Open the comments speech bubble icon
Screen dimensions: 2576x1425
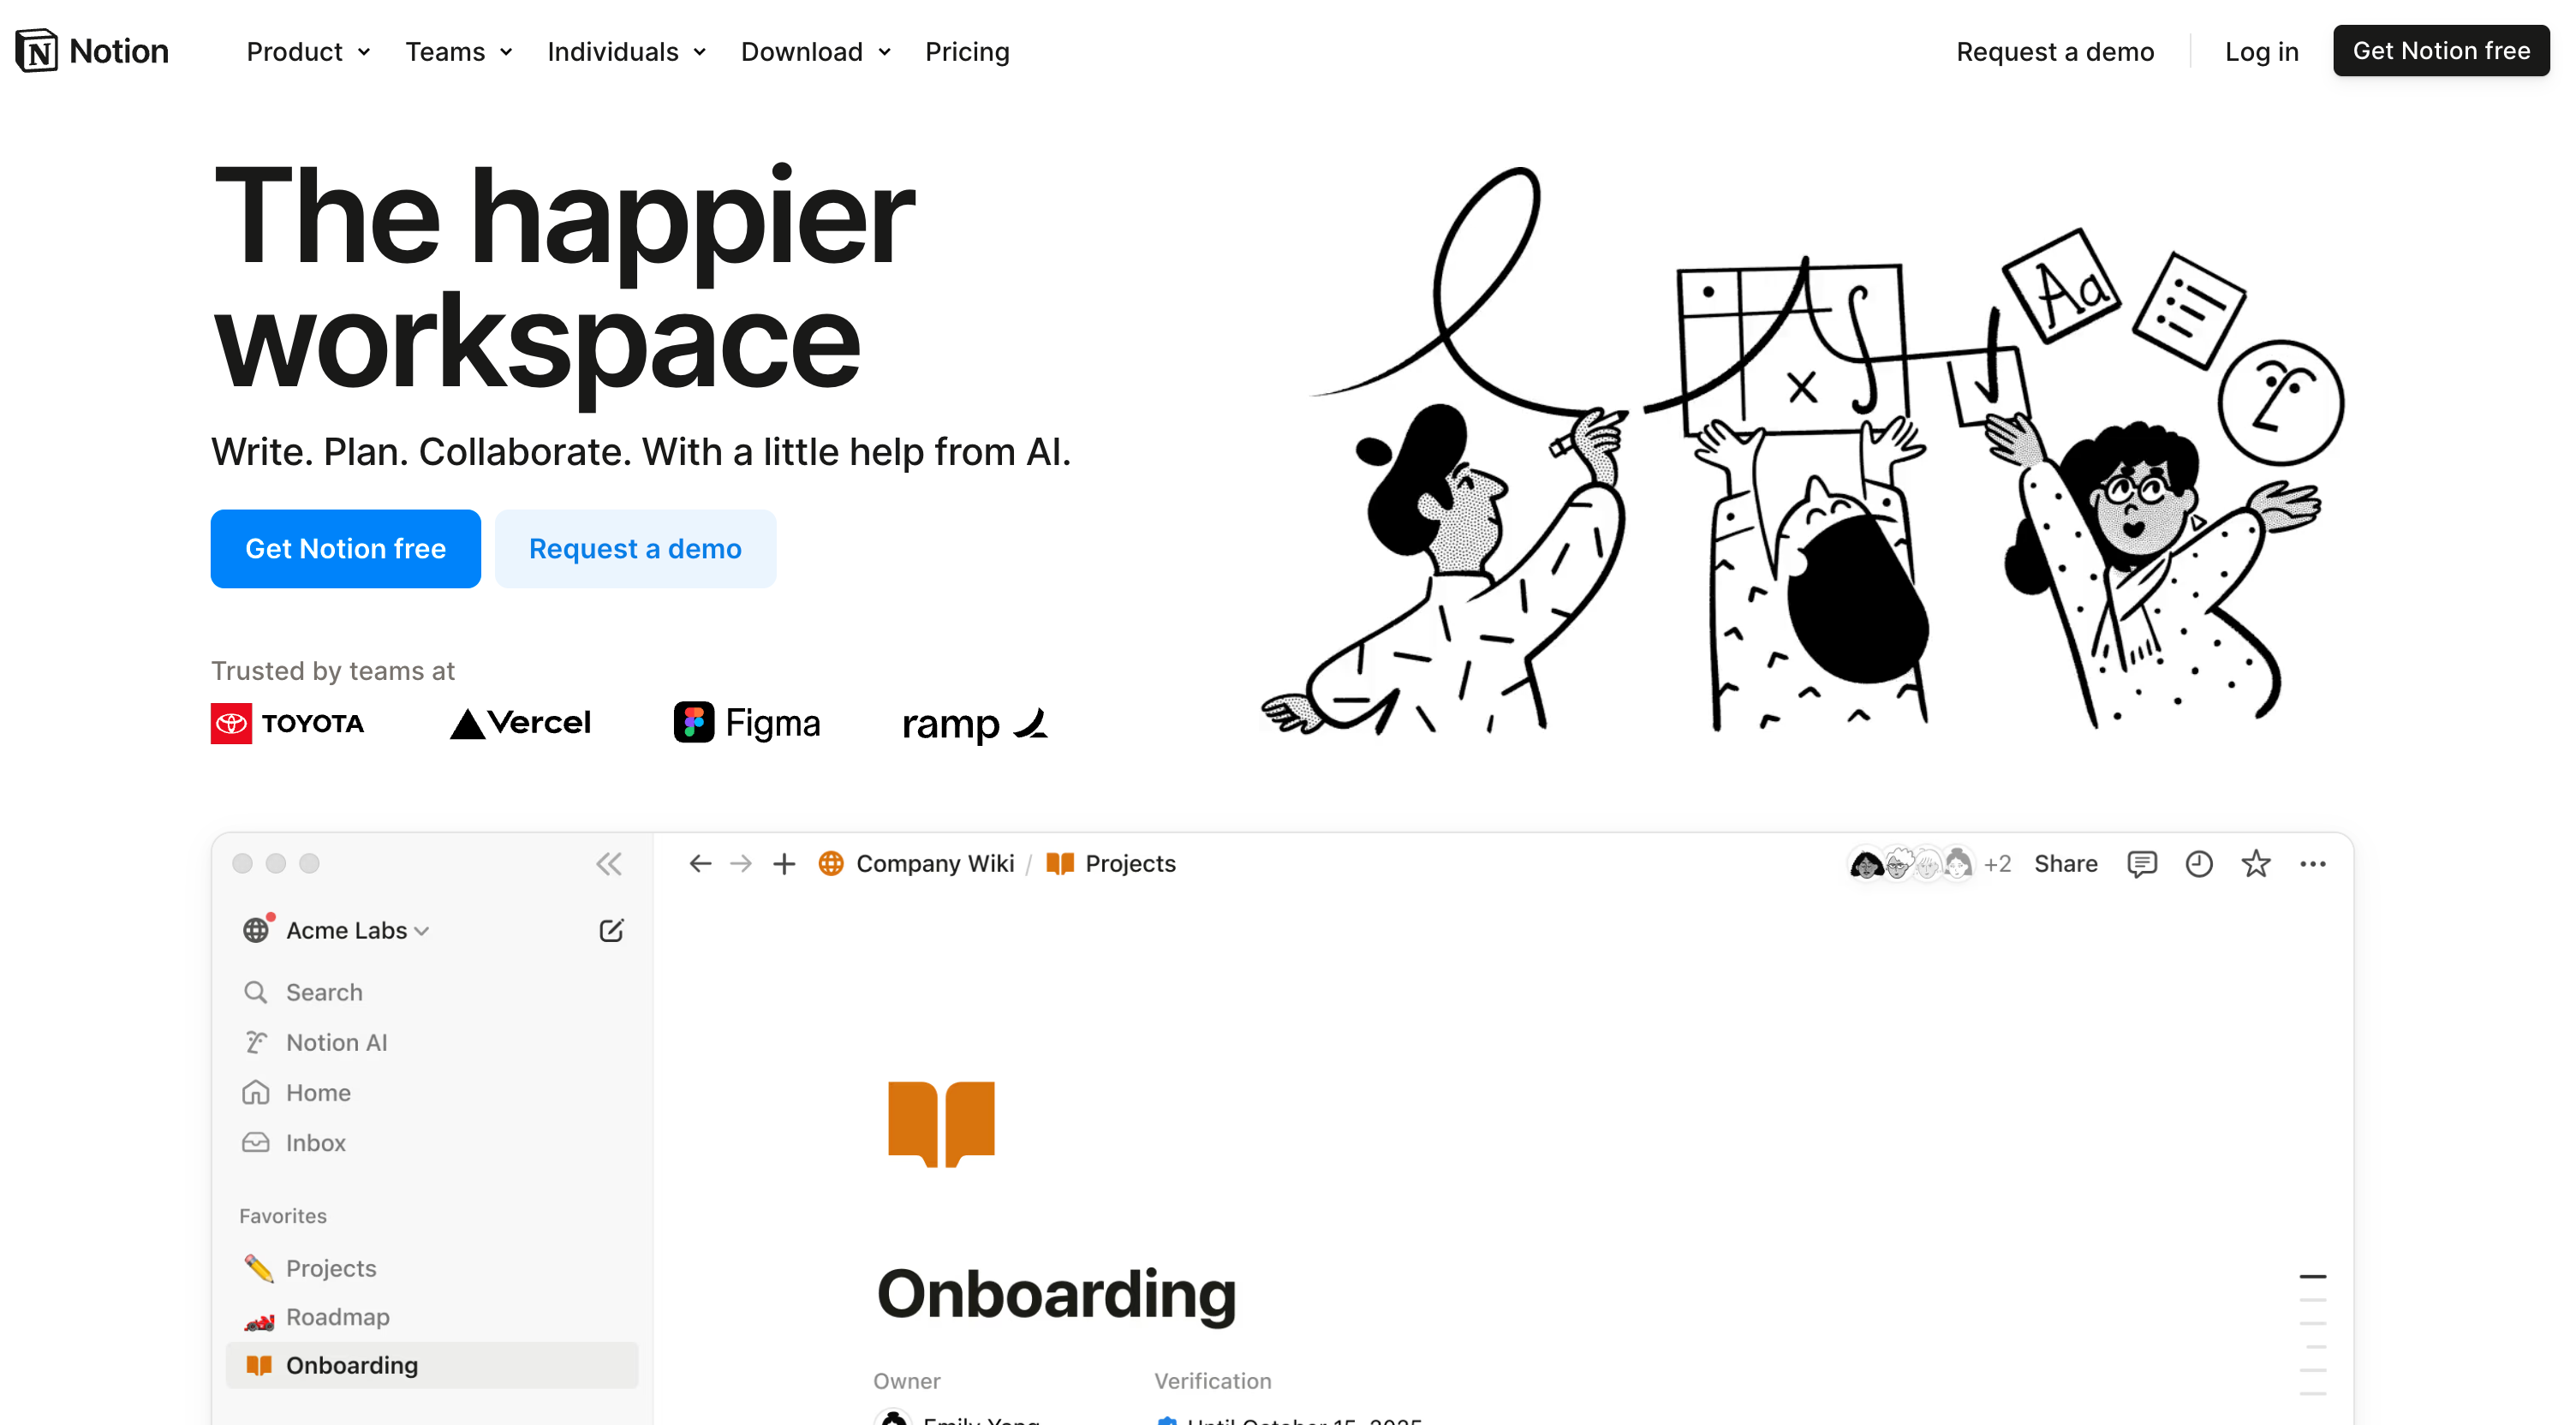click(2141, 863)
